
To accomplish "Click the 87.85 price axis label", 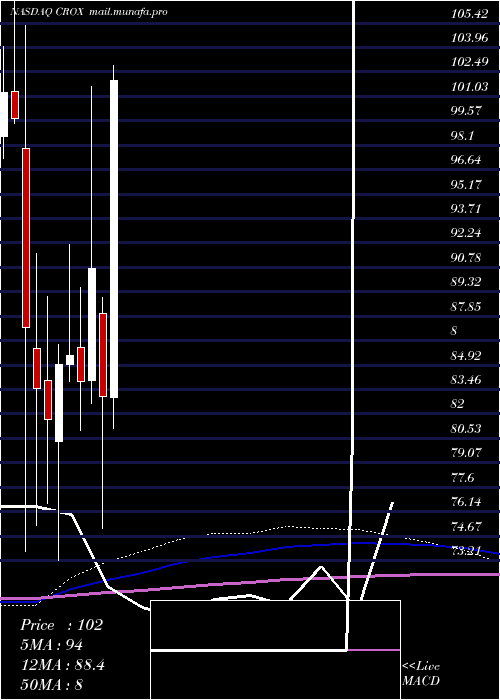I will pyautogui.click(x=467, y=306).
